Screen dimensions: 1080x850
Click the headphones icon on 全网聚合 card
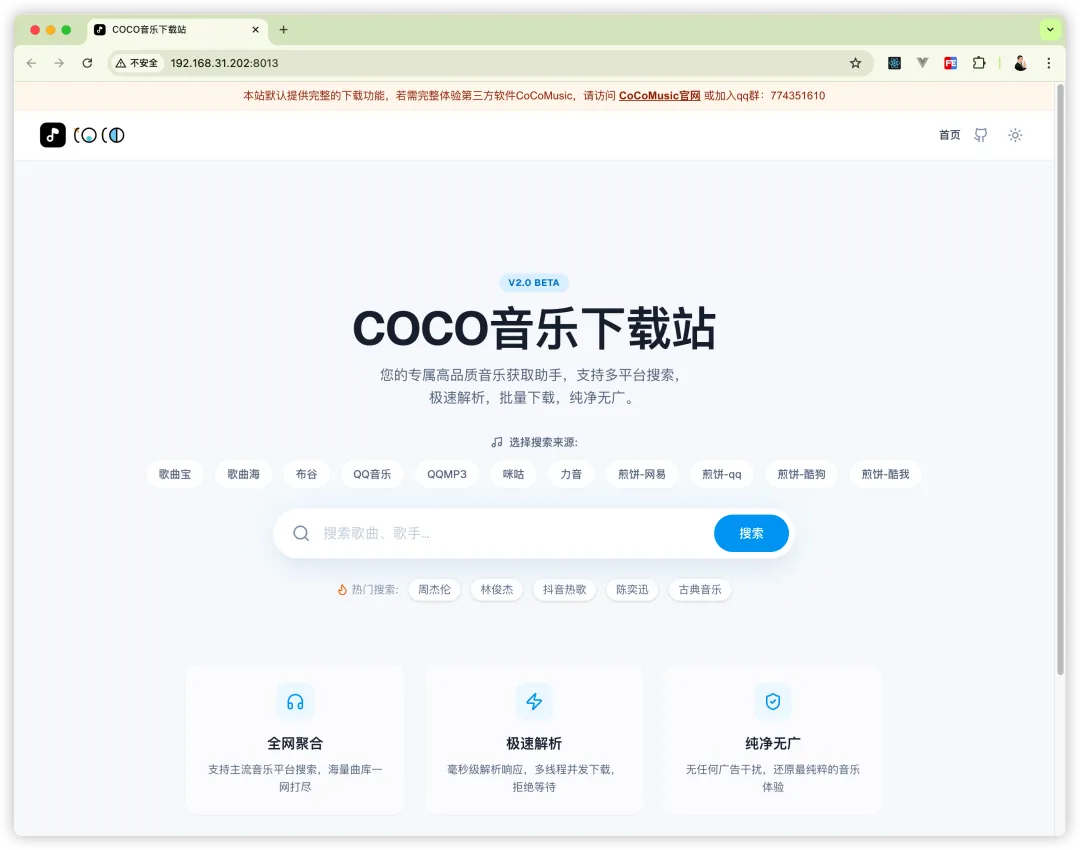pos(295,702)
